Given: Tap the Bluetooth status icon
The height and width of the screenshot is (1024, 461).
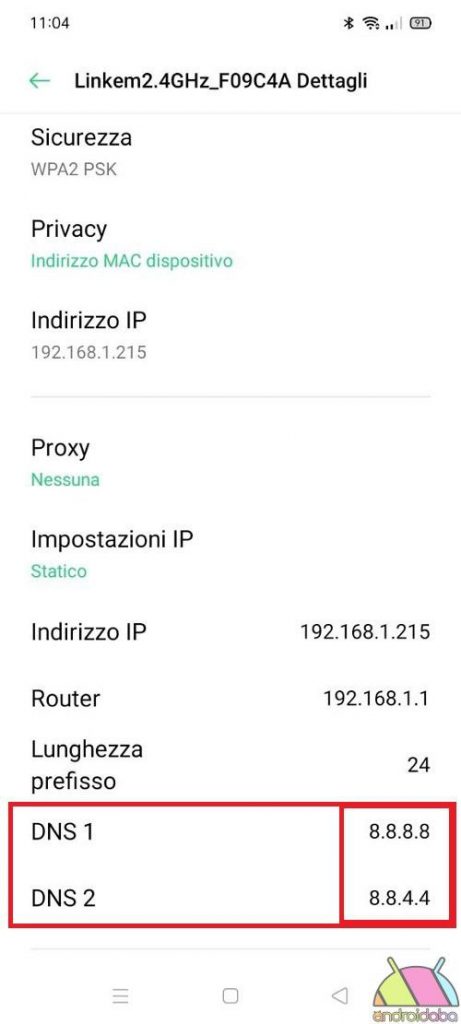Looking at the screenshot, I should [x=348, y=24].
